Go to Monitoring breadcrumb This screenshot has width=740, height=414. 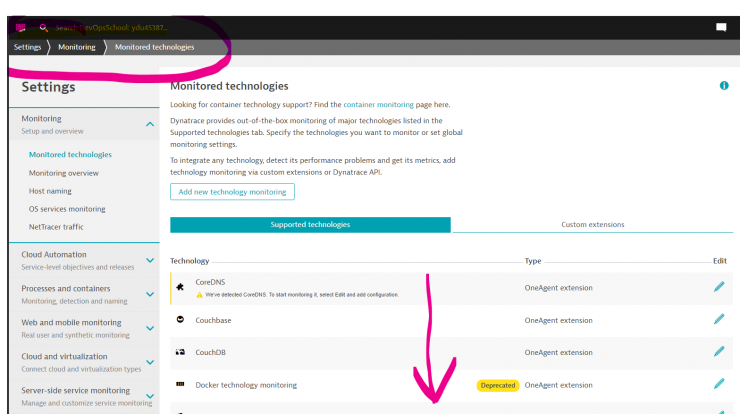click(x=76, y=47)
